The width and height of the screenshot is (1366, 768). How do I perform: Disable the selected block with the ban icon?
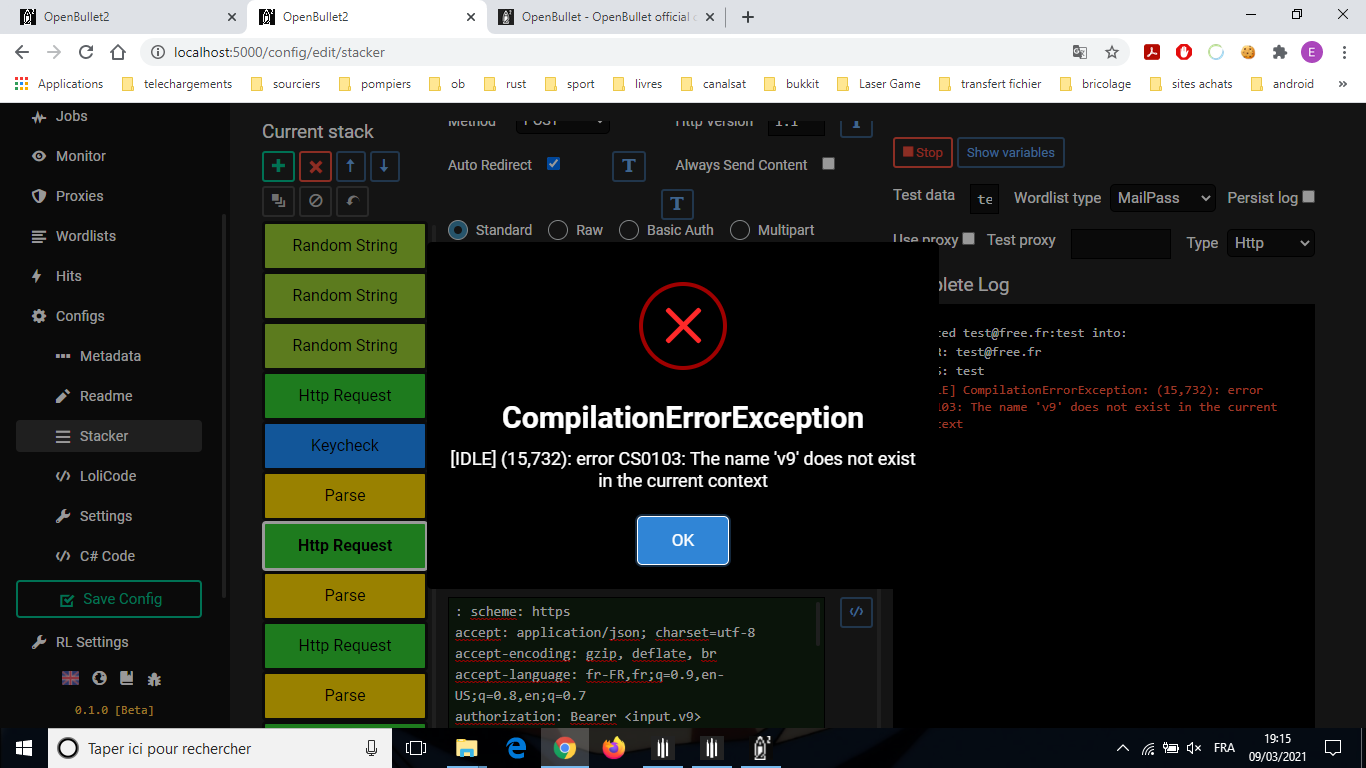pos(315,201)
